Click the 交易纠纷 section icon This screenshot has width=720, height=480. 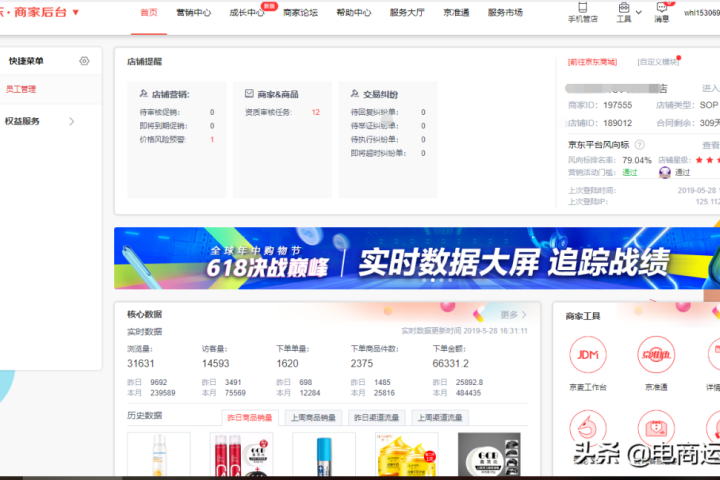(x=355, y=94)
